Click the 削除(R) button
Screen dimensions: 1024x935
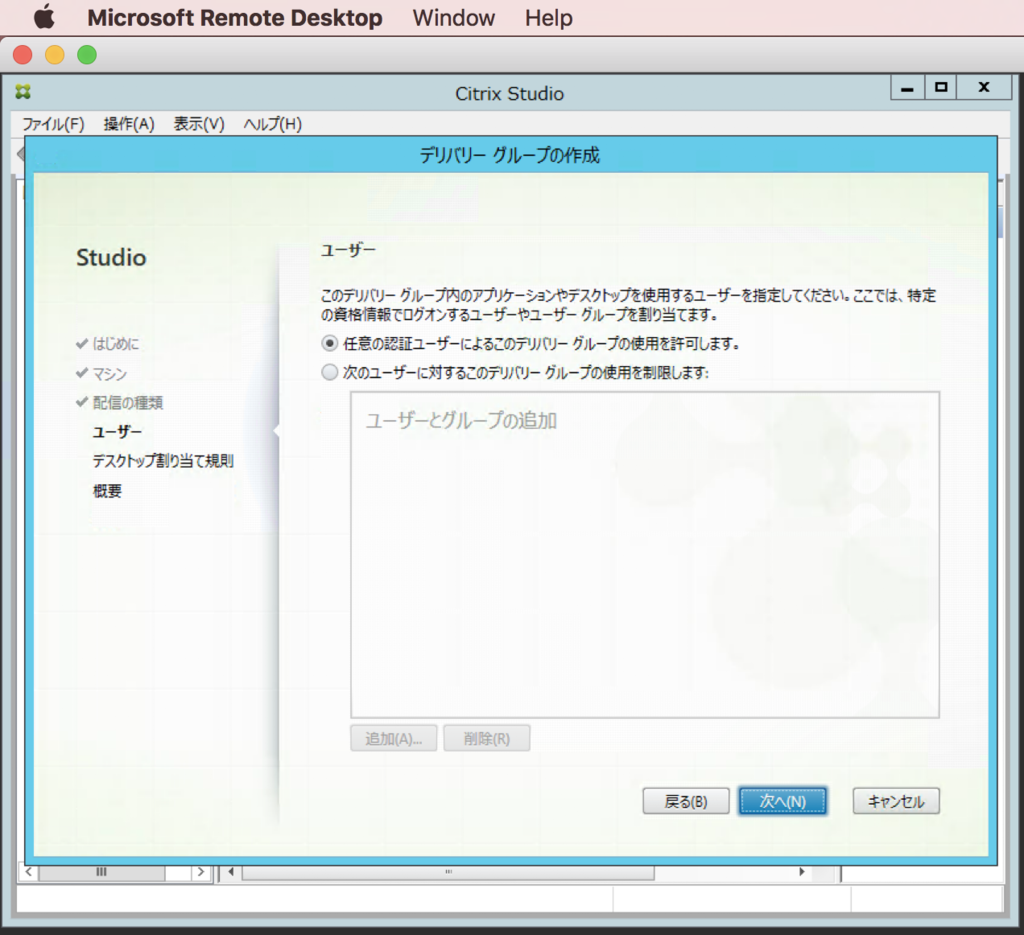pos(487,738)
